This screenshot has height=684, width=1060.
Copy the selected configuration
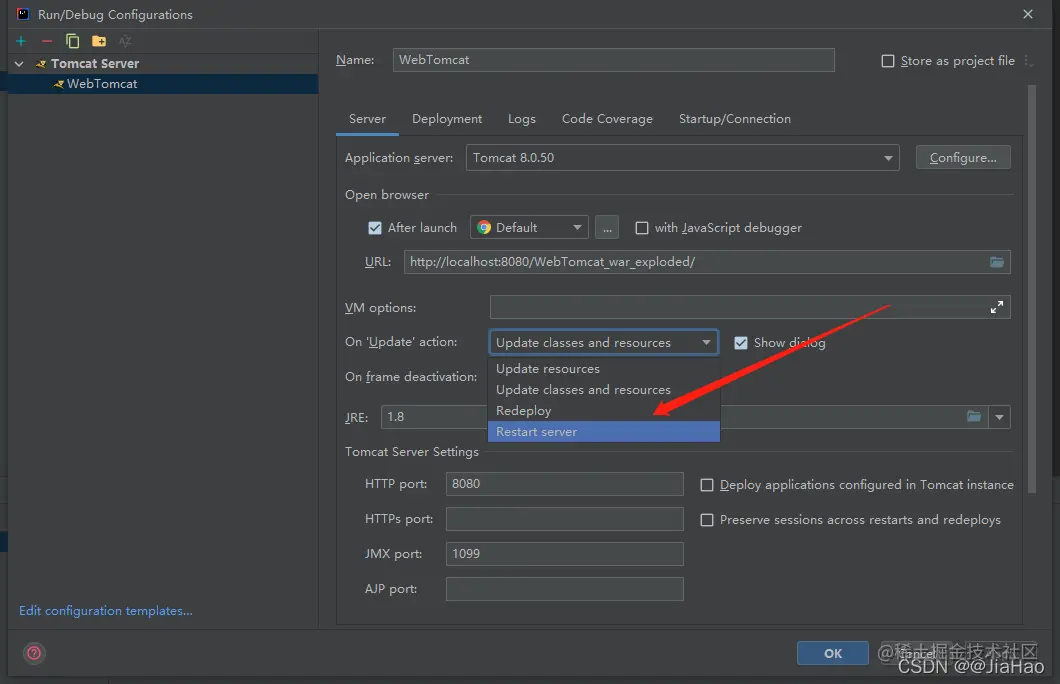pyautogui.click(x=72, y=41)
